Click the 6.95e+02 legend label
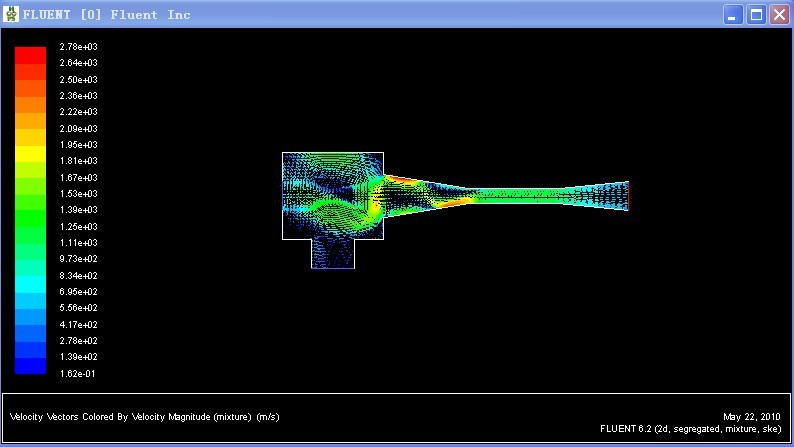Image resolution: width=794 pixels, height=447 pixels. click(x=79, y=291)
